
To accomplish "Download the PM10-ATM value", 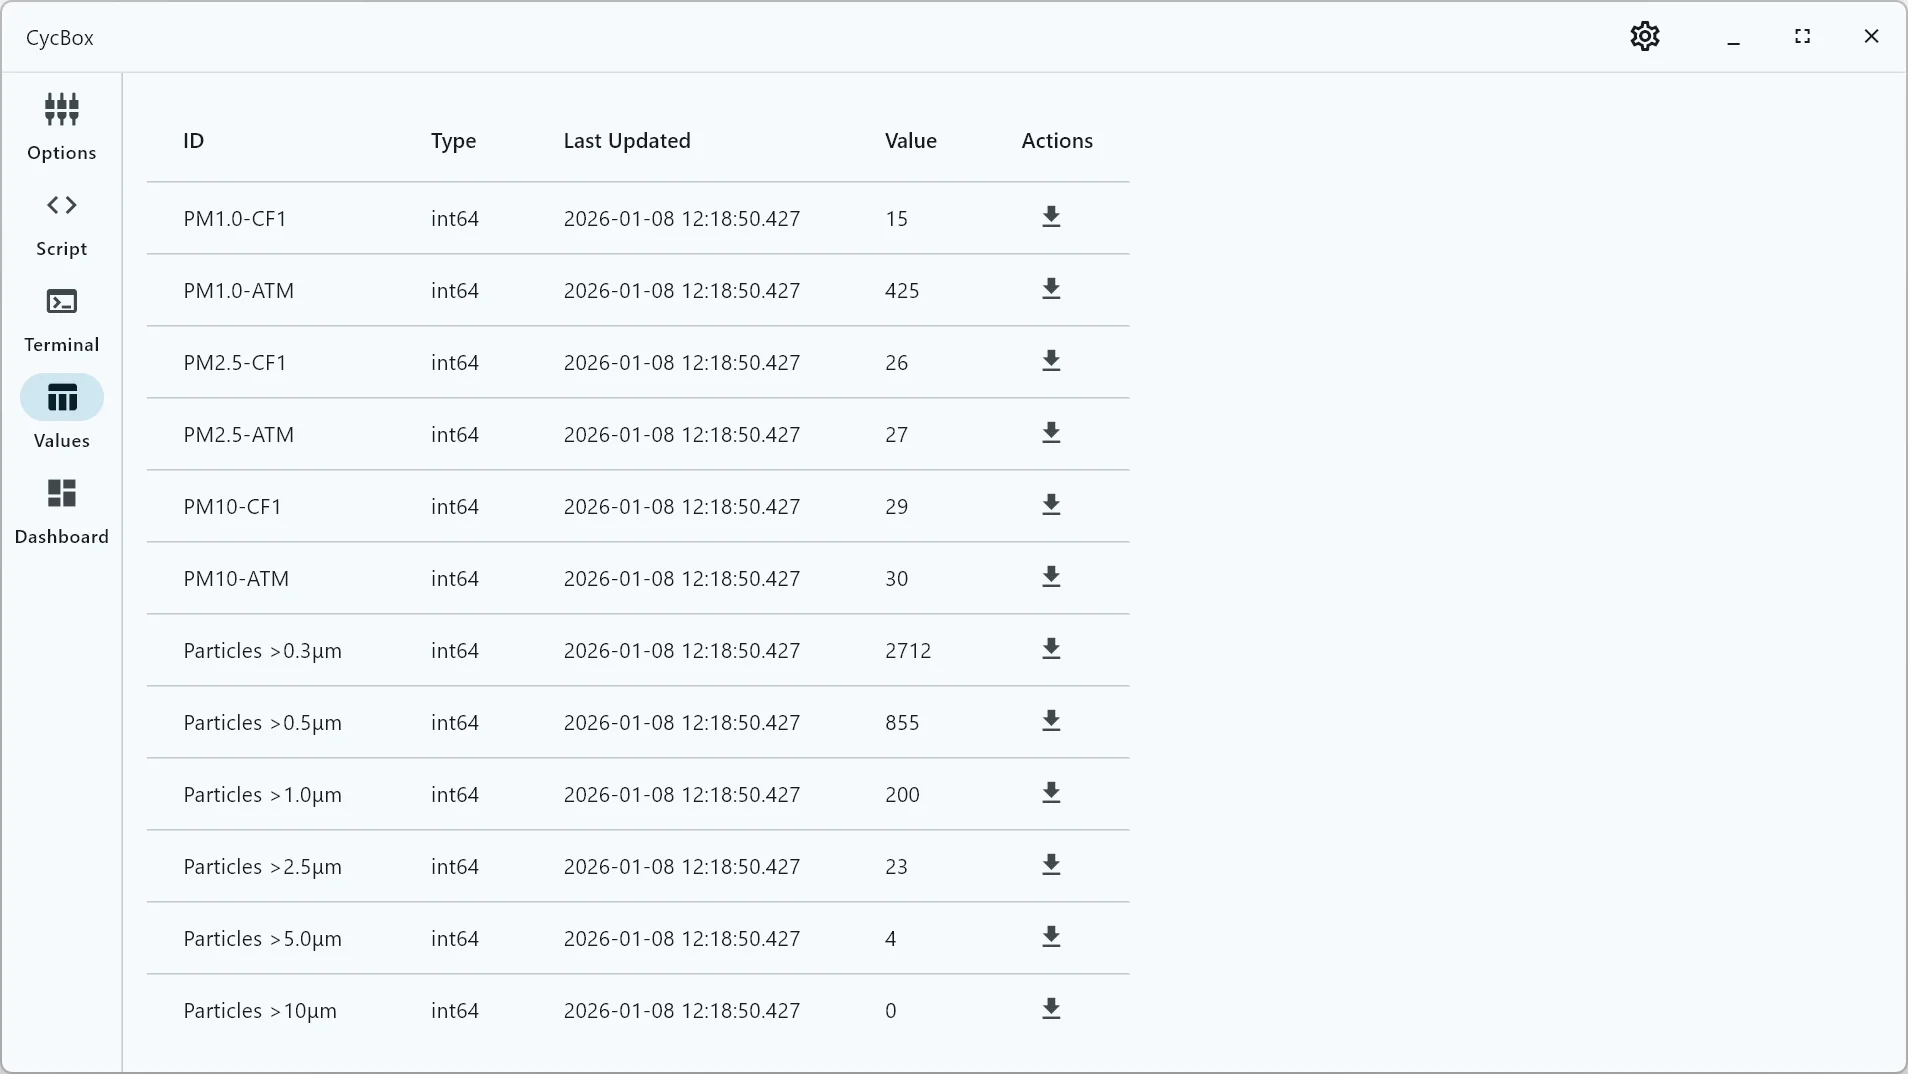I will coord(1050,577).
